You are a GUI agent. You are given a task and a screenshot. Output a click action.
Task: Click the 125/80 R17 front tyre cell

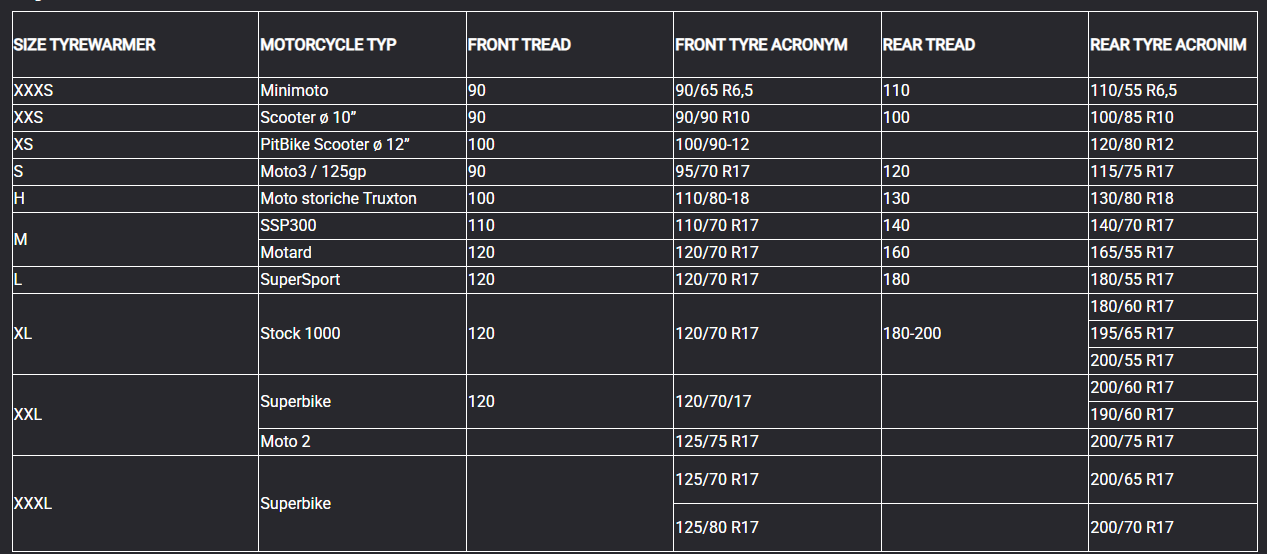click(717, 528)
